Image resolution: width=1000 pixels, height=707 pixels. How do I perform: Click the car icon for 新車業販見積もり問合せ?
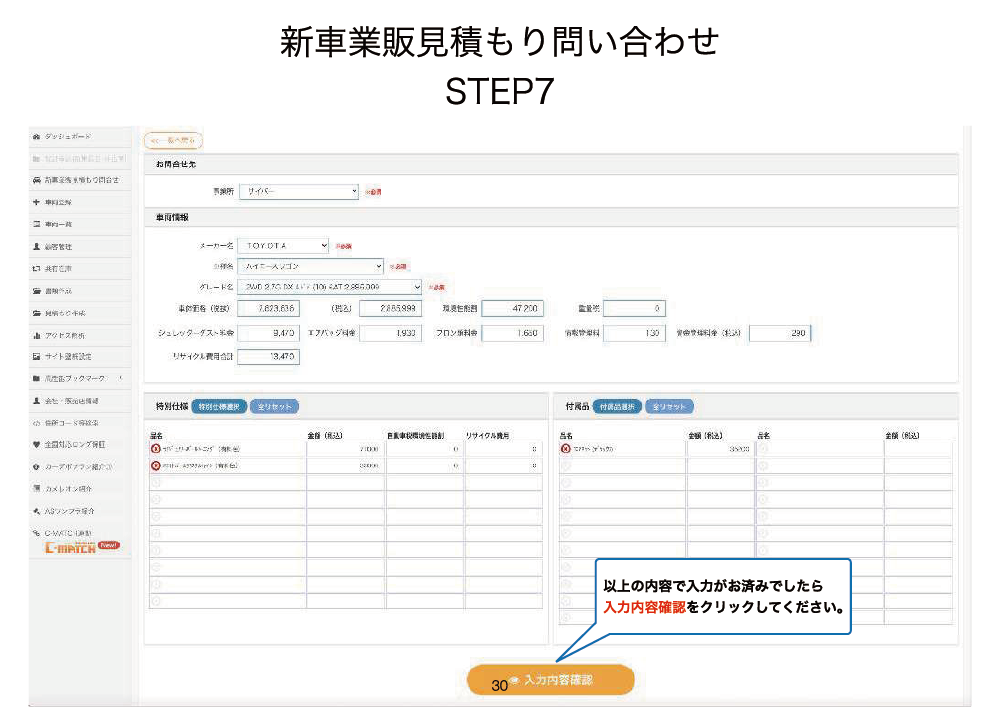[36, 180]
